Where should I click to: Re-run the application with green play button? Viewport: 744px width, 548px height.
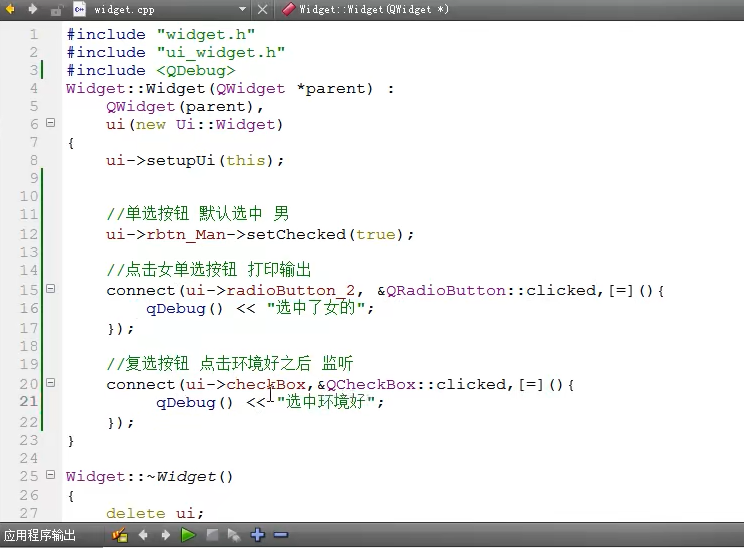(188, 535)
